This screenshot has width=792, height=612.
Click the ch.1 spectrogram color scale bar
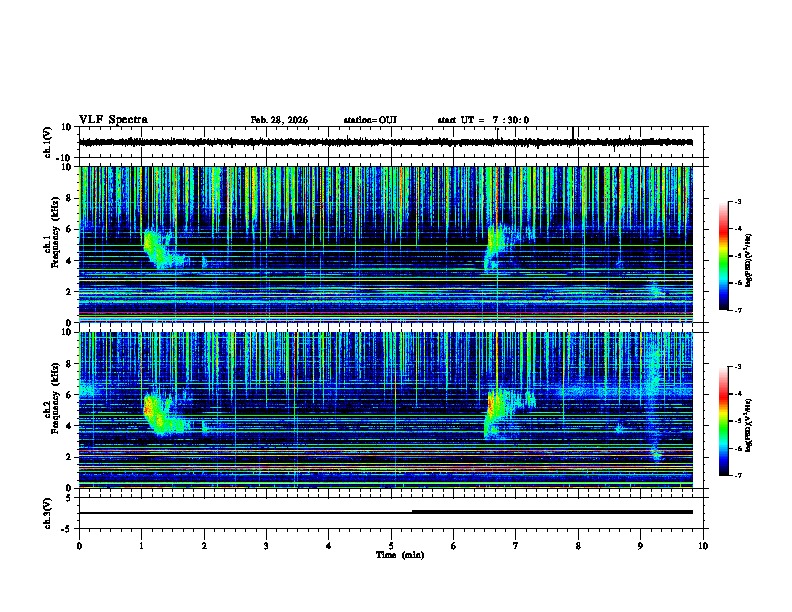723,256
